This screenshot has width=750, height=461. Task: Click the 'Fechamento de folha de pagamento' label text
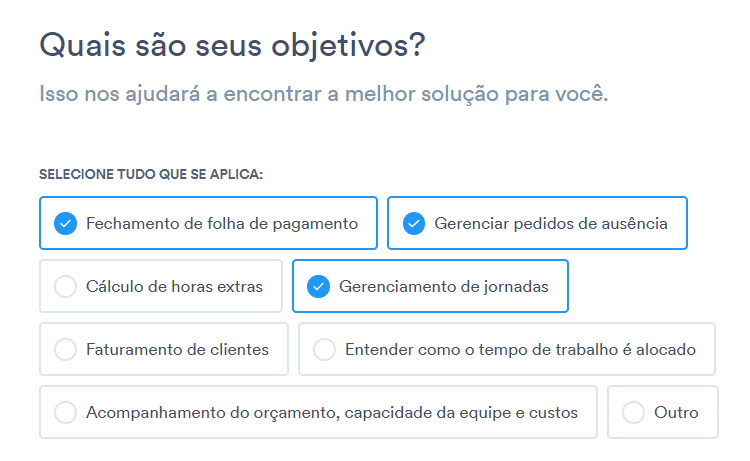point(222,224)
